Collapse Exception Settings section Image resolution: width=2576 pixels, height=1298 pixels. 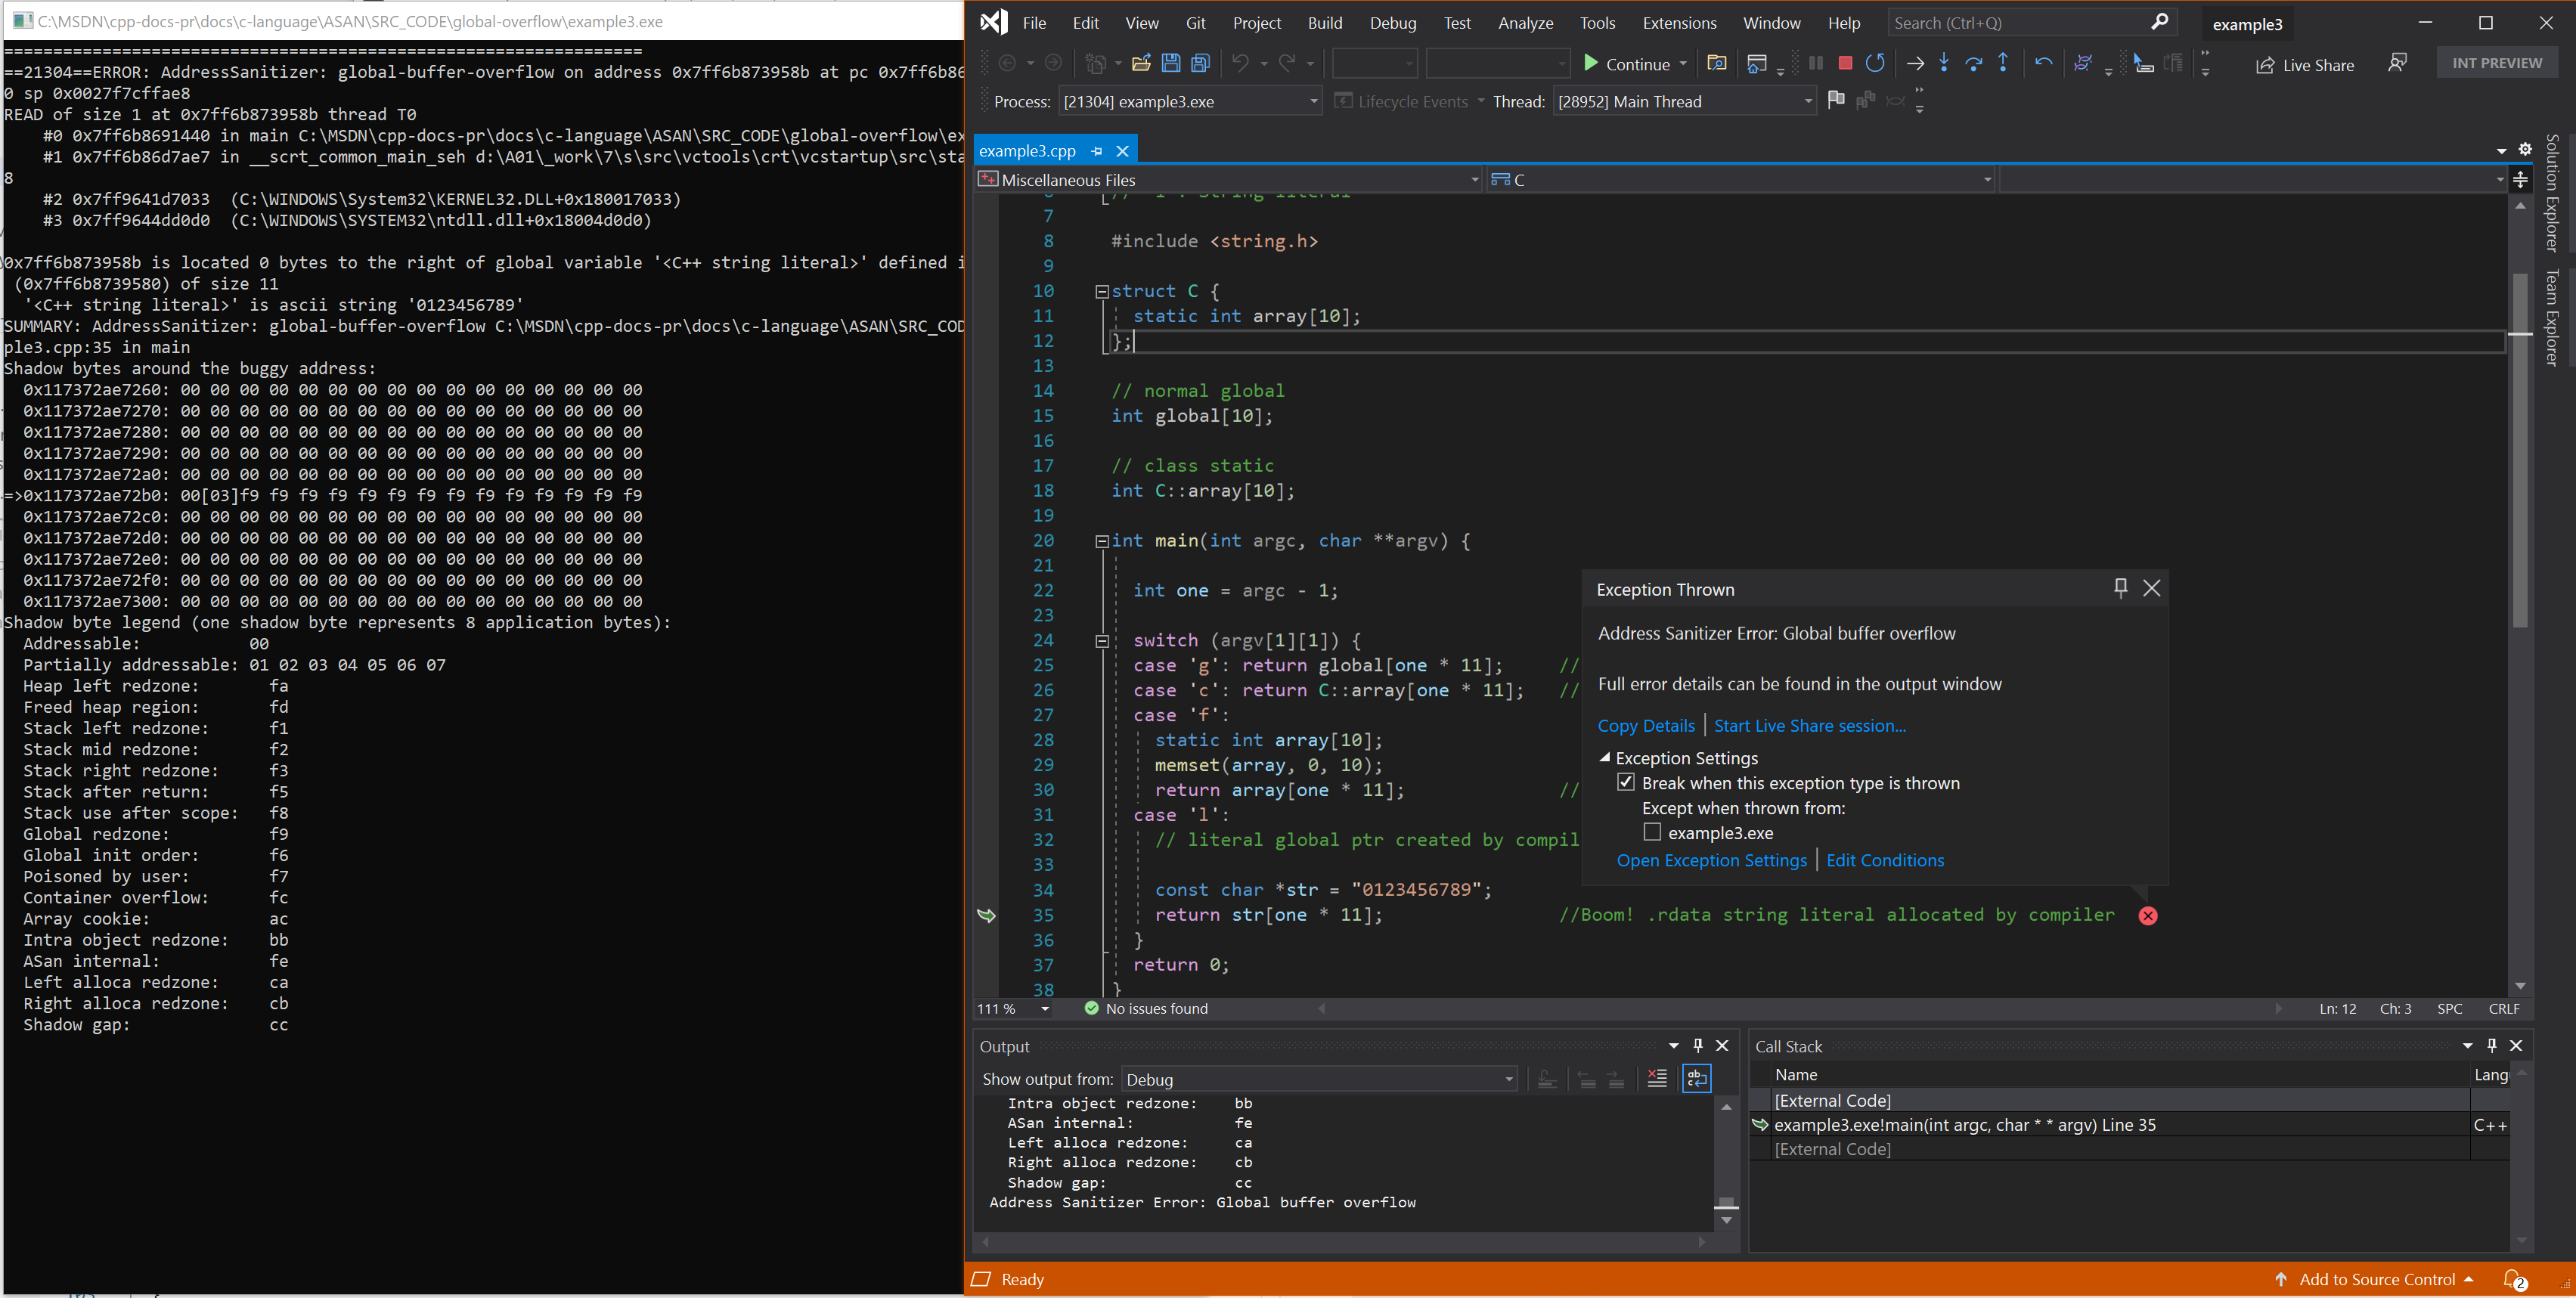pyautogui.click(x=1604, y=757)
